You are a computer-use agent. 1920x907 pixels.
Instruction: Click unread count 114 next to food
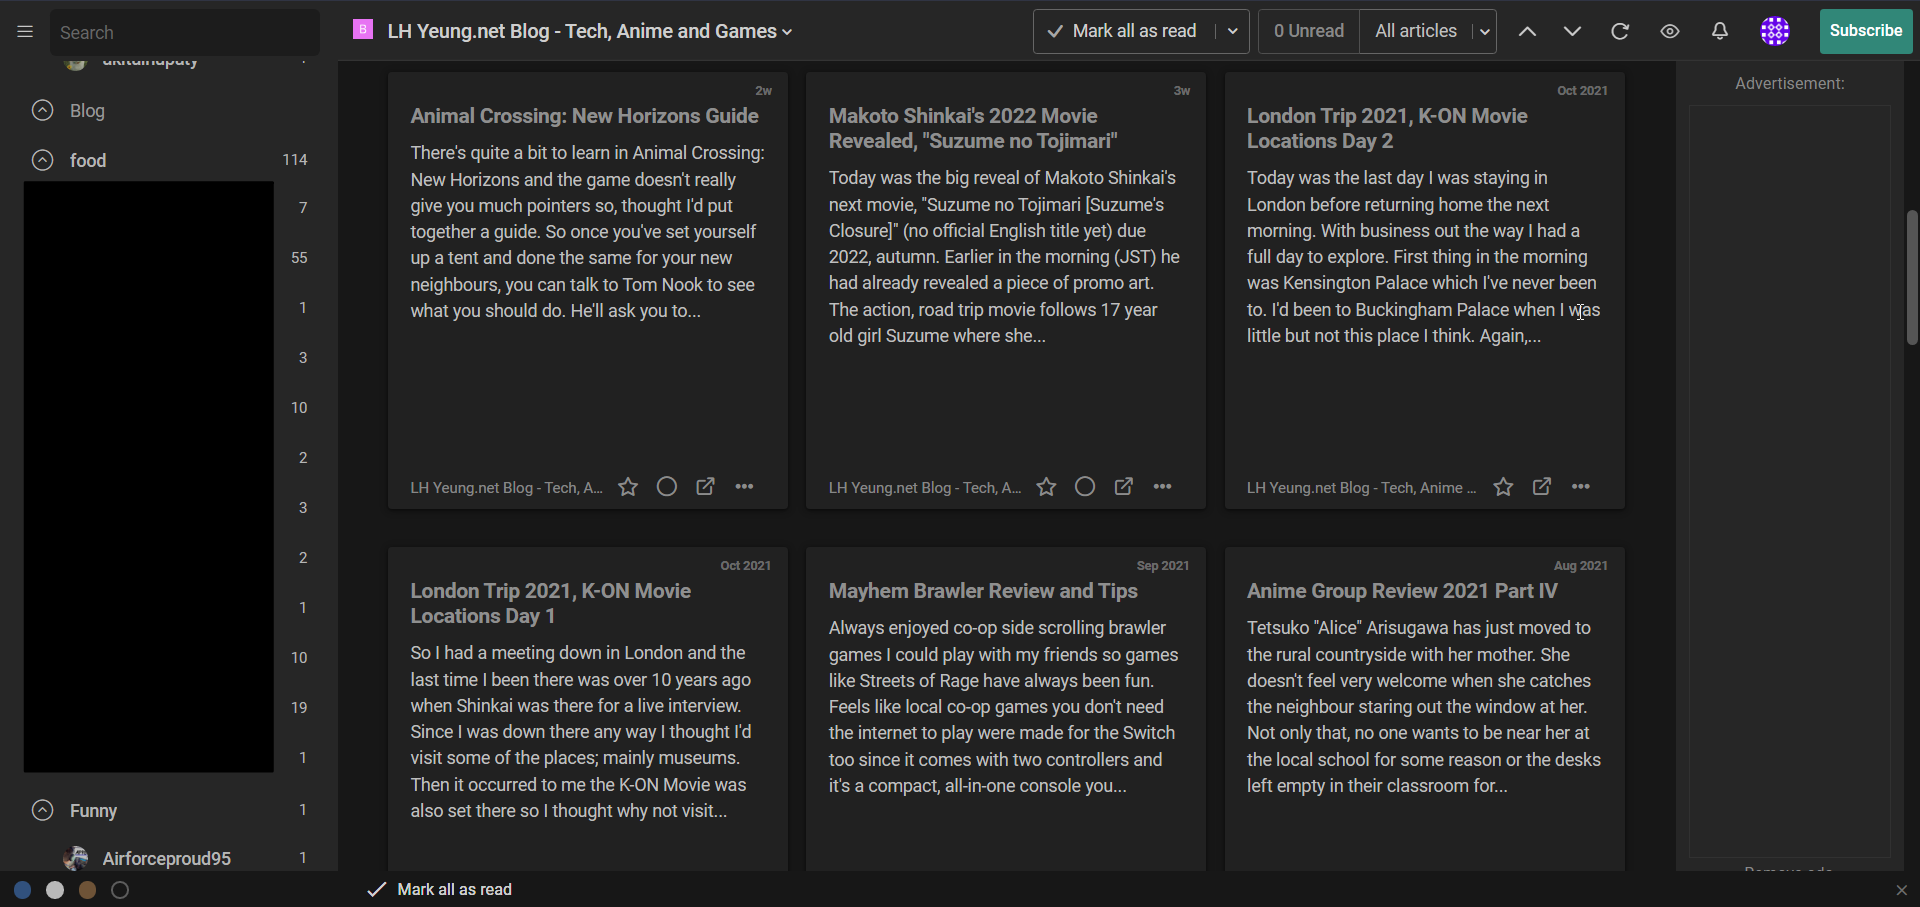pos(295,160)
